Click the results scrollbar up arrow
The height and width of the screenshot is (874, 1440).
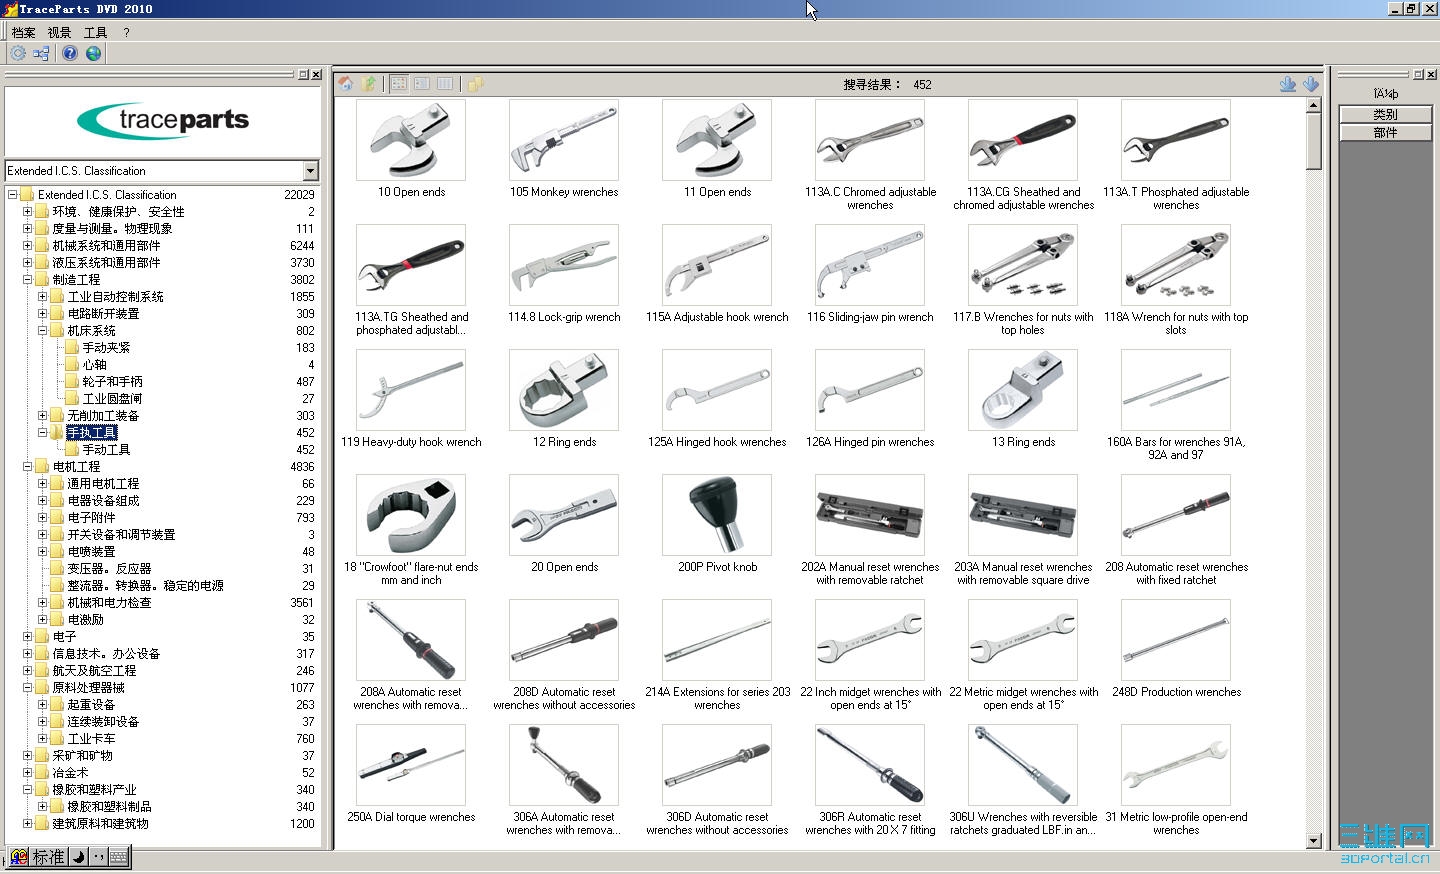1314,106
